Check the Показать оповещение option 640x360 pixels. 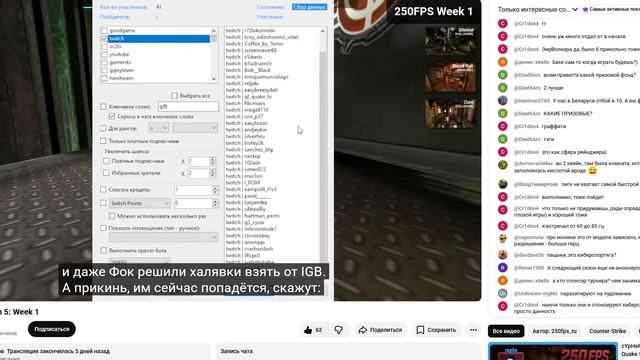click(x=103, y=228)
